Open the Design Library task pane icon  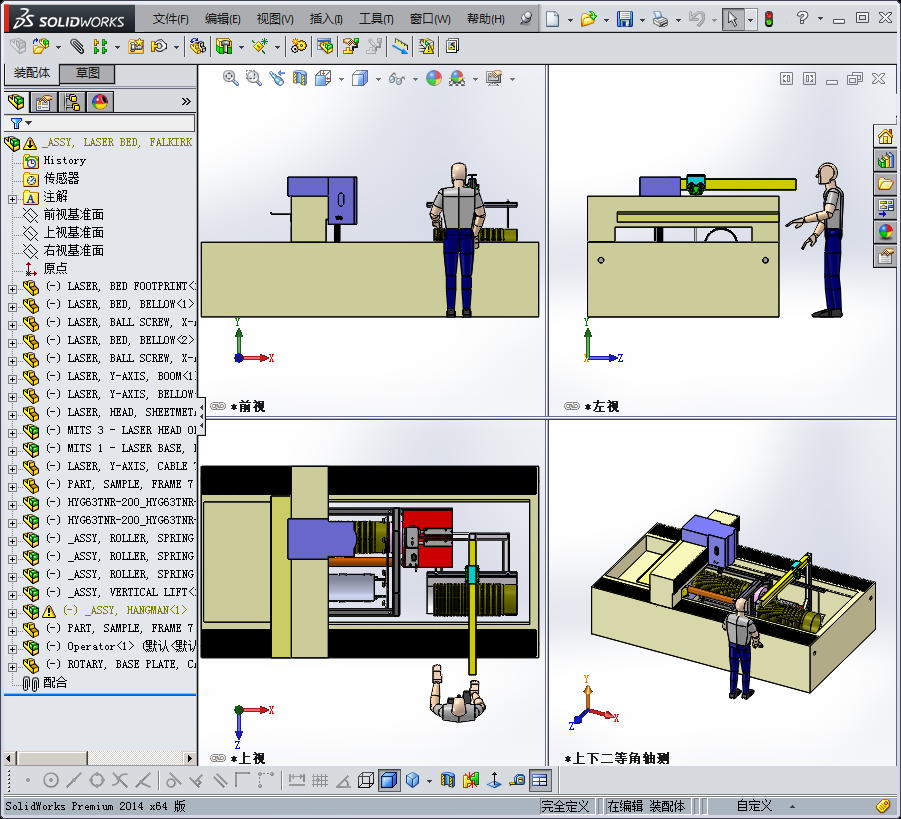tap(885, 160)
